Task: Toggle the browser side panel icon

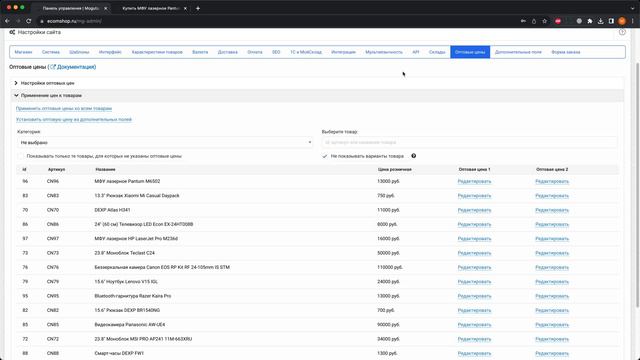Action: (x=611, y=21)
